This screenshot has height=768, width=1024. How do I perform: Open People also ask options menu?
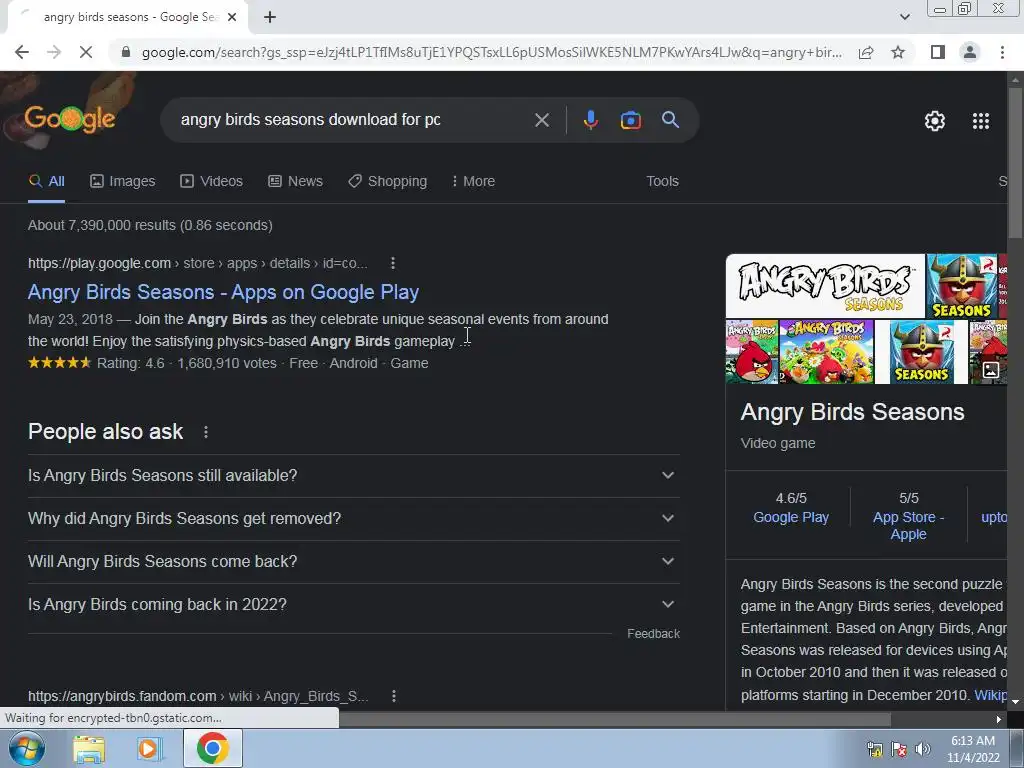pyautogui.click(x=206, y=432)
